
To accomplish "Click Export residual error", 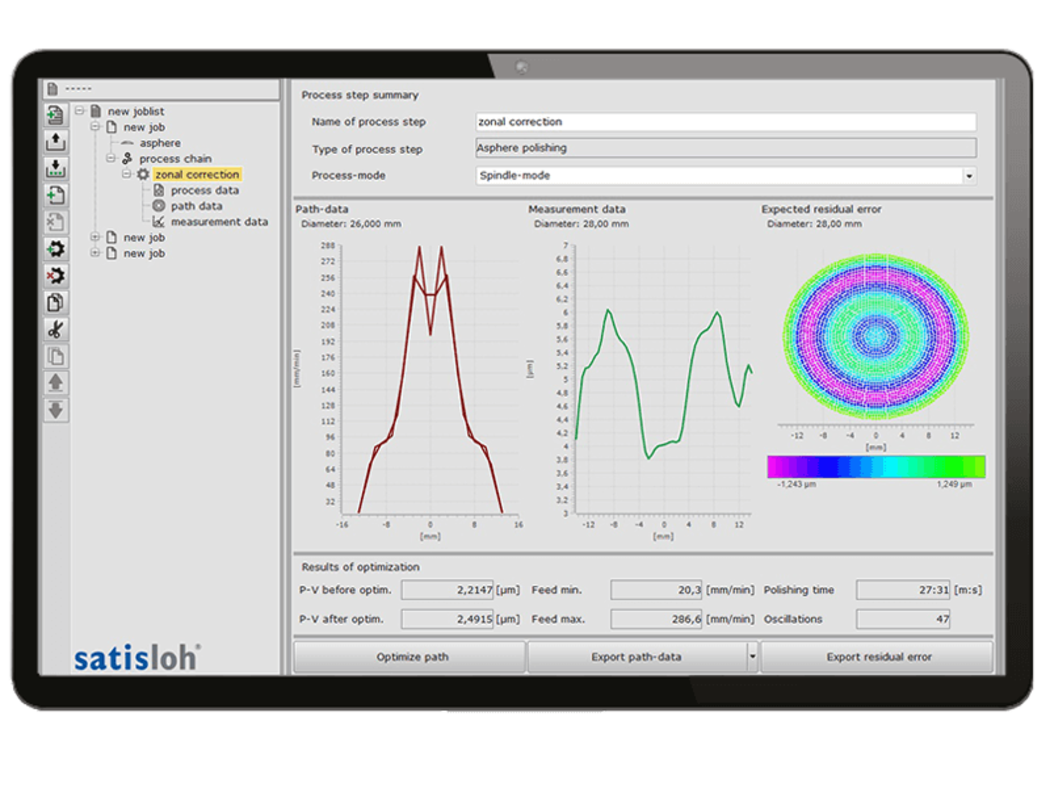I will pos(877,656).
